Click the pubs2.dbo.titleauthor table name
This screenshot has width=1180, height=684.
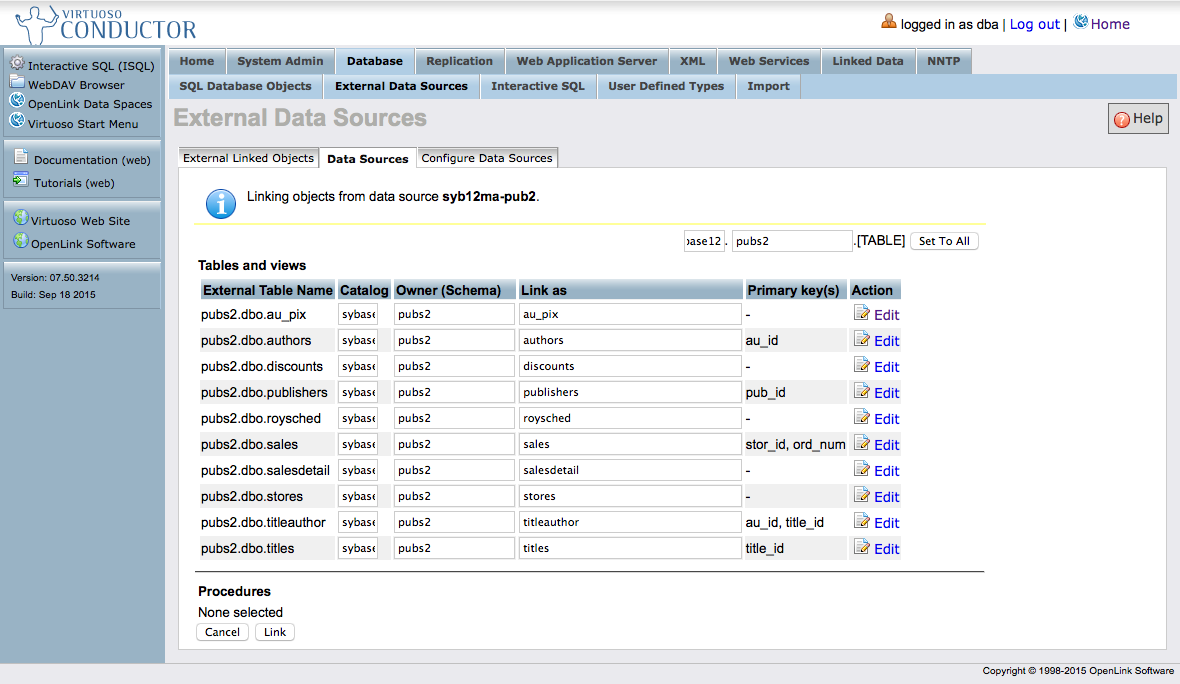263,522
